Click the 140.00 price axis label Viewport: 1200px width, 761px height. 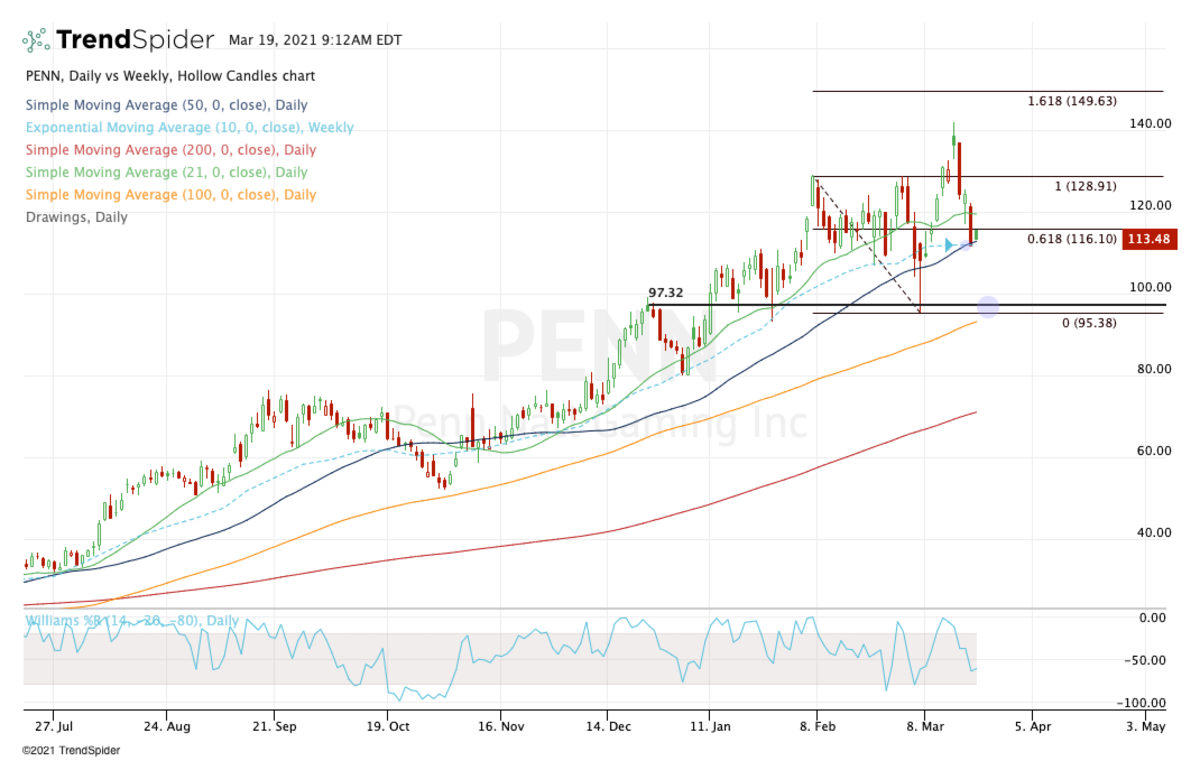click(x=1150, y=124)
